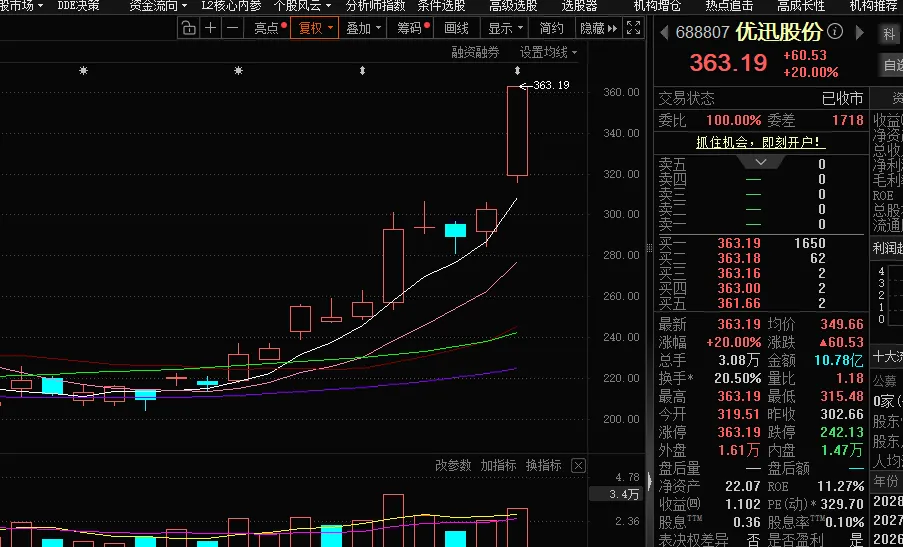This screenshot has height=547, width=903.
Task: Click 买五 price 361.66
Action: [739, 303]
